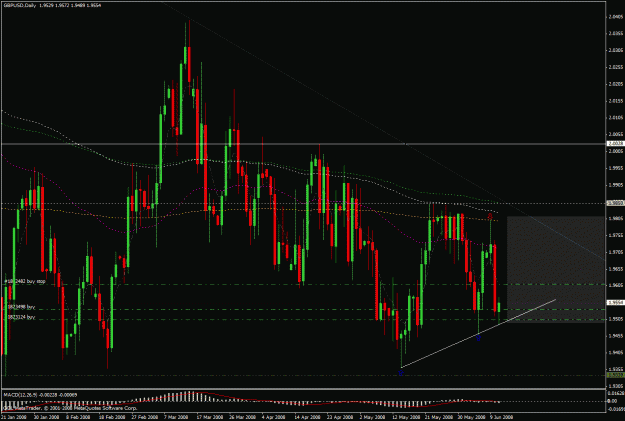
Task: Click the highlighted current price tag
Action: click(615, 303)
